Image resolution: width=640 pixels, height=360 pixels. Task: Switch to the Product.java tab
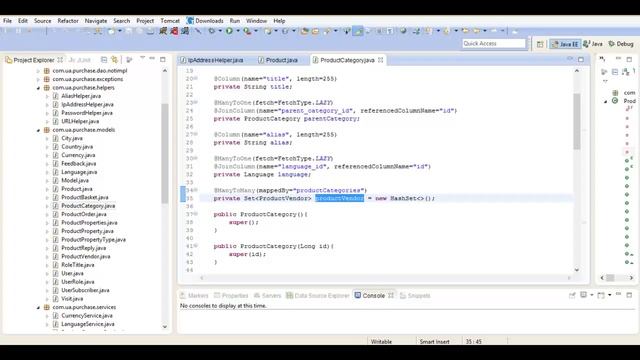coord(282,60)
